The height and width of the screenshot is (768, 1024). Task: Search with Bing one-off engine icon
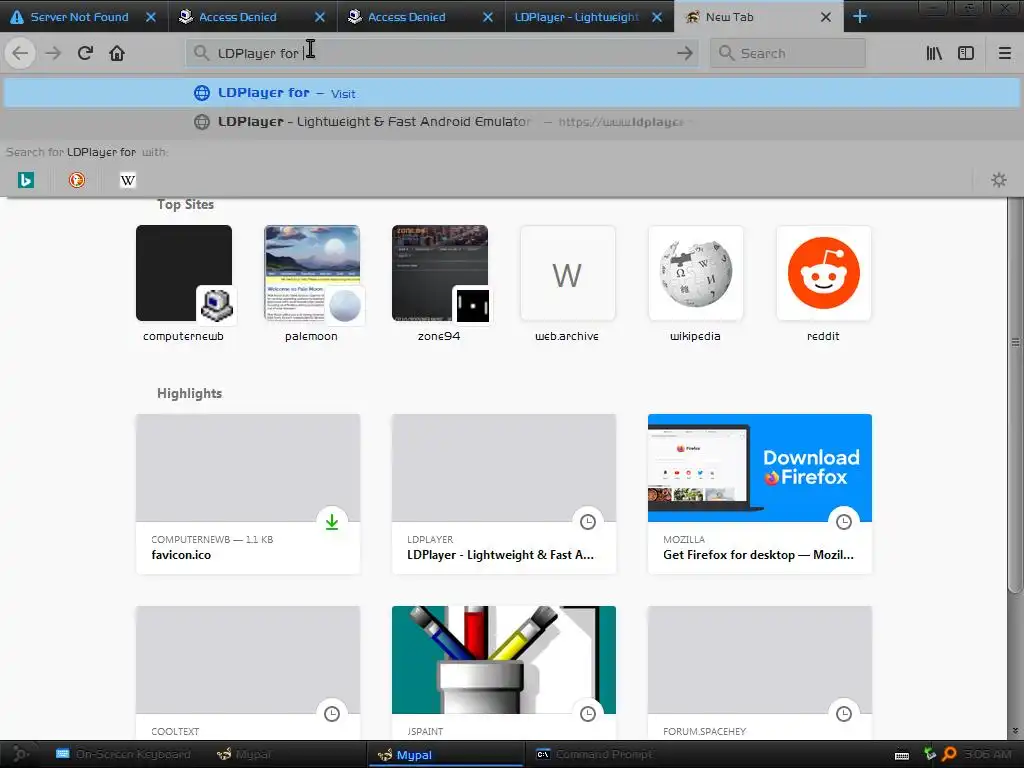pos(26,180)
